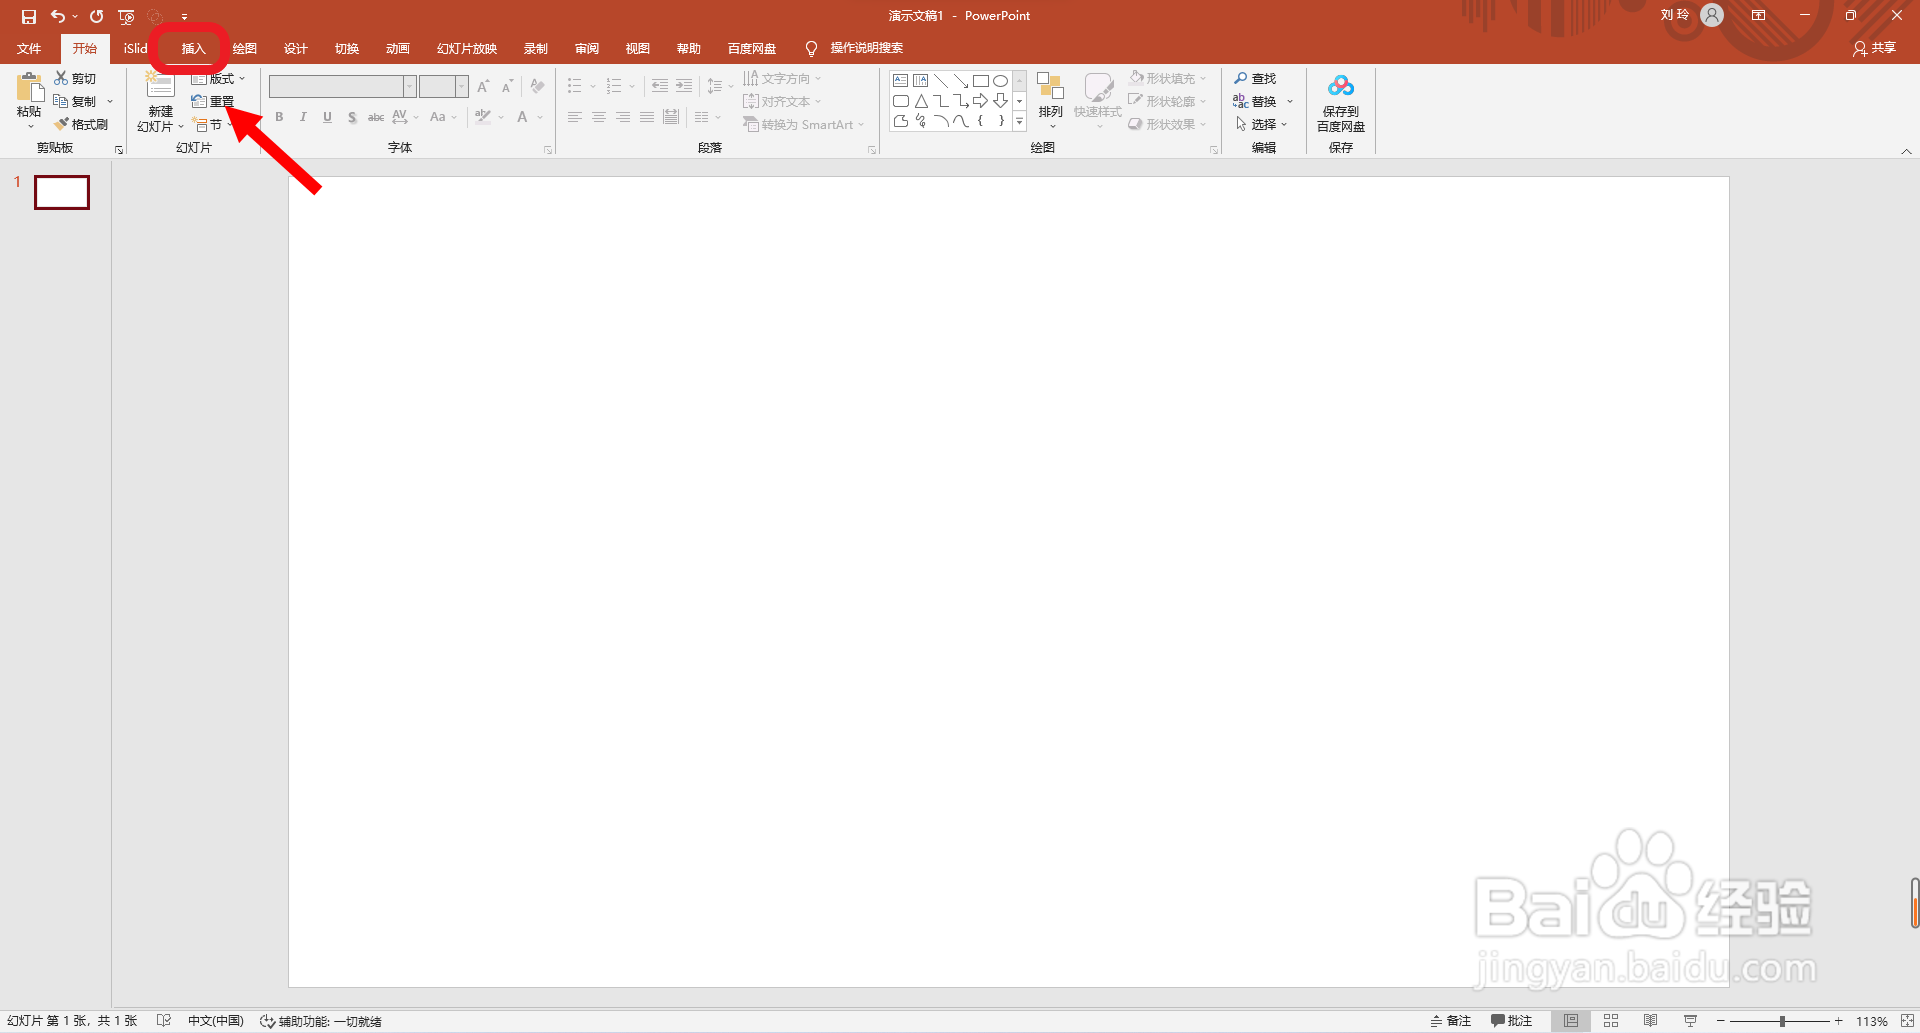
Task: Switch to Slide Sorter view
Action: [1611, 1021]
